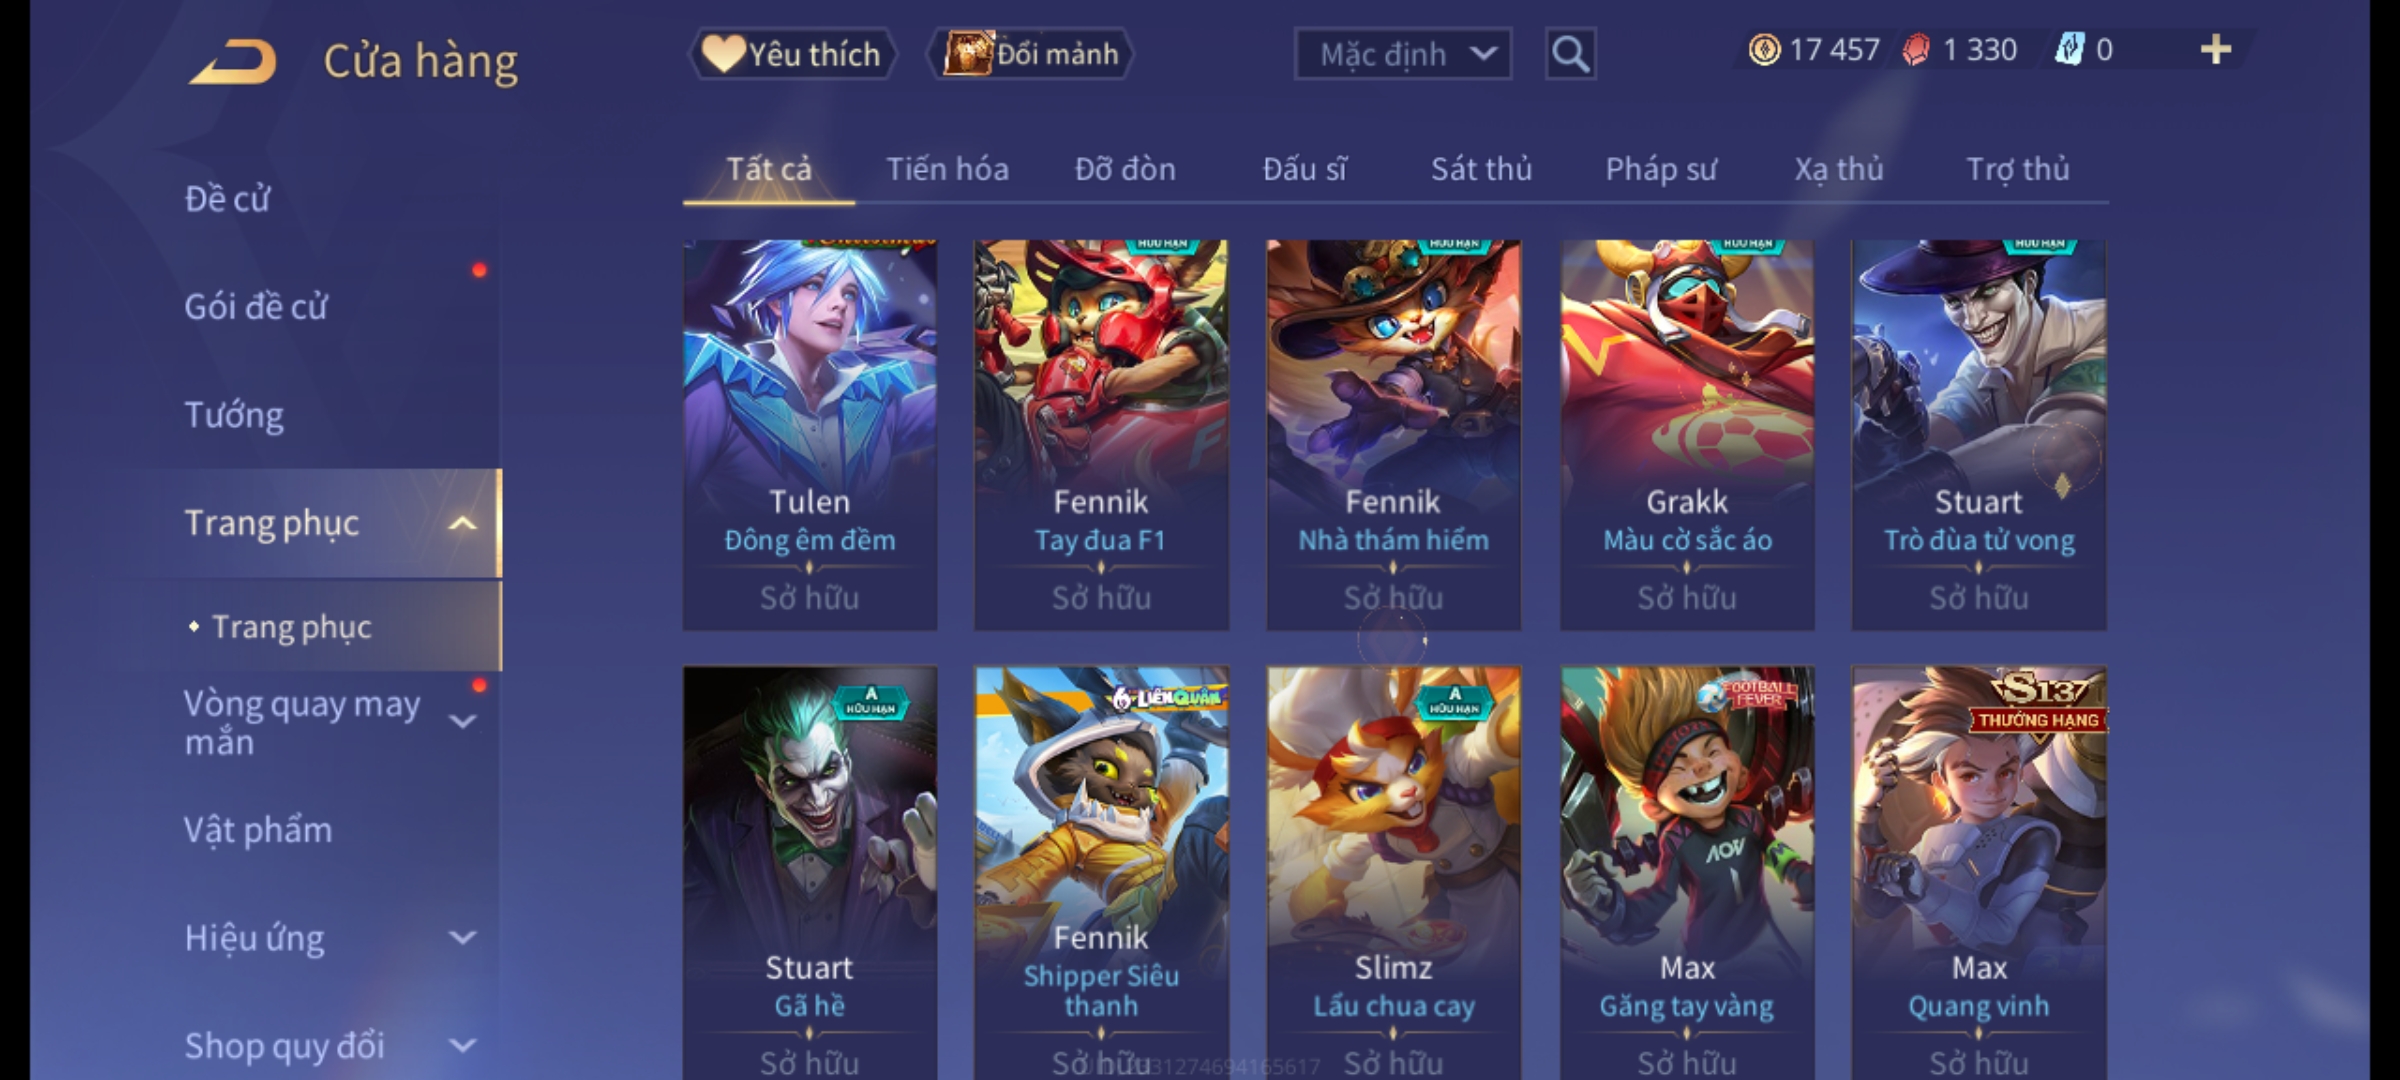The image size is (2400, 1080).
Task: Switch to the Pháp sư tab
Action: coord(1661,169)
